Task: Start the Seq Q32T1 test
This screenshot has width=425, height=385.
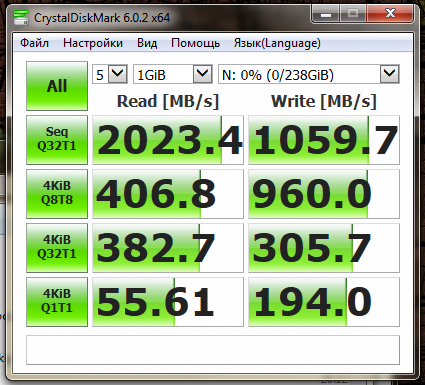Action: point(57,140)
